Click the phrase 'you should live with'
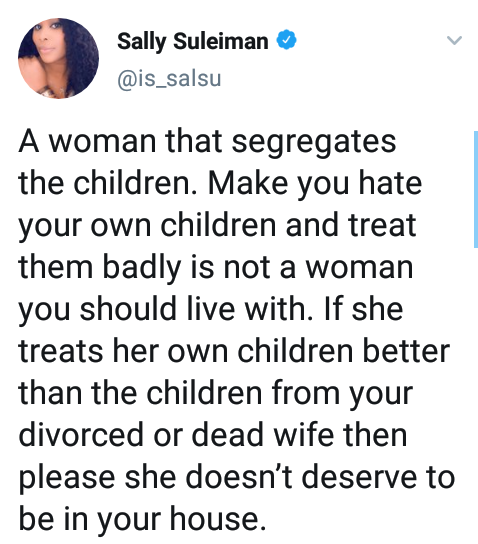This screenshot has height=544, width=478. coord(162,309)
